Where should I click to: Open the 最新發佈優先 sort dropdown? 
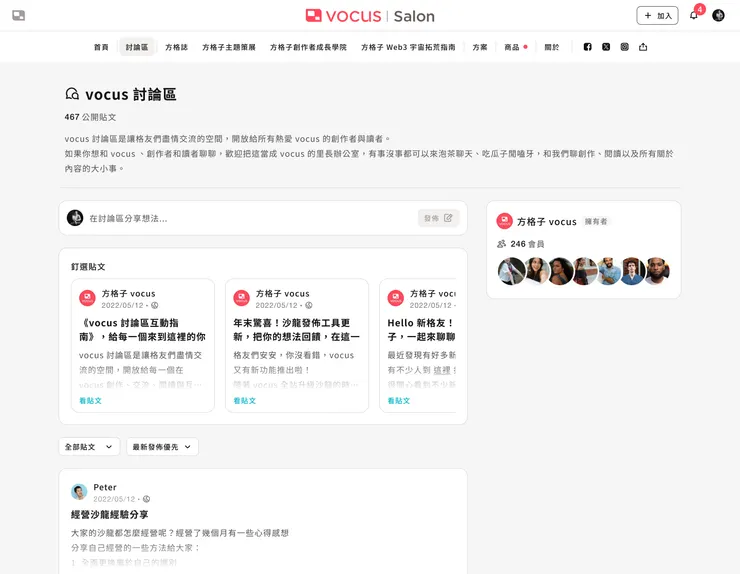(162, 447)
